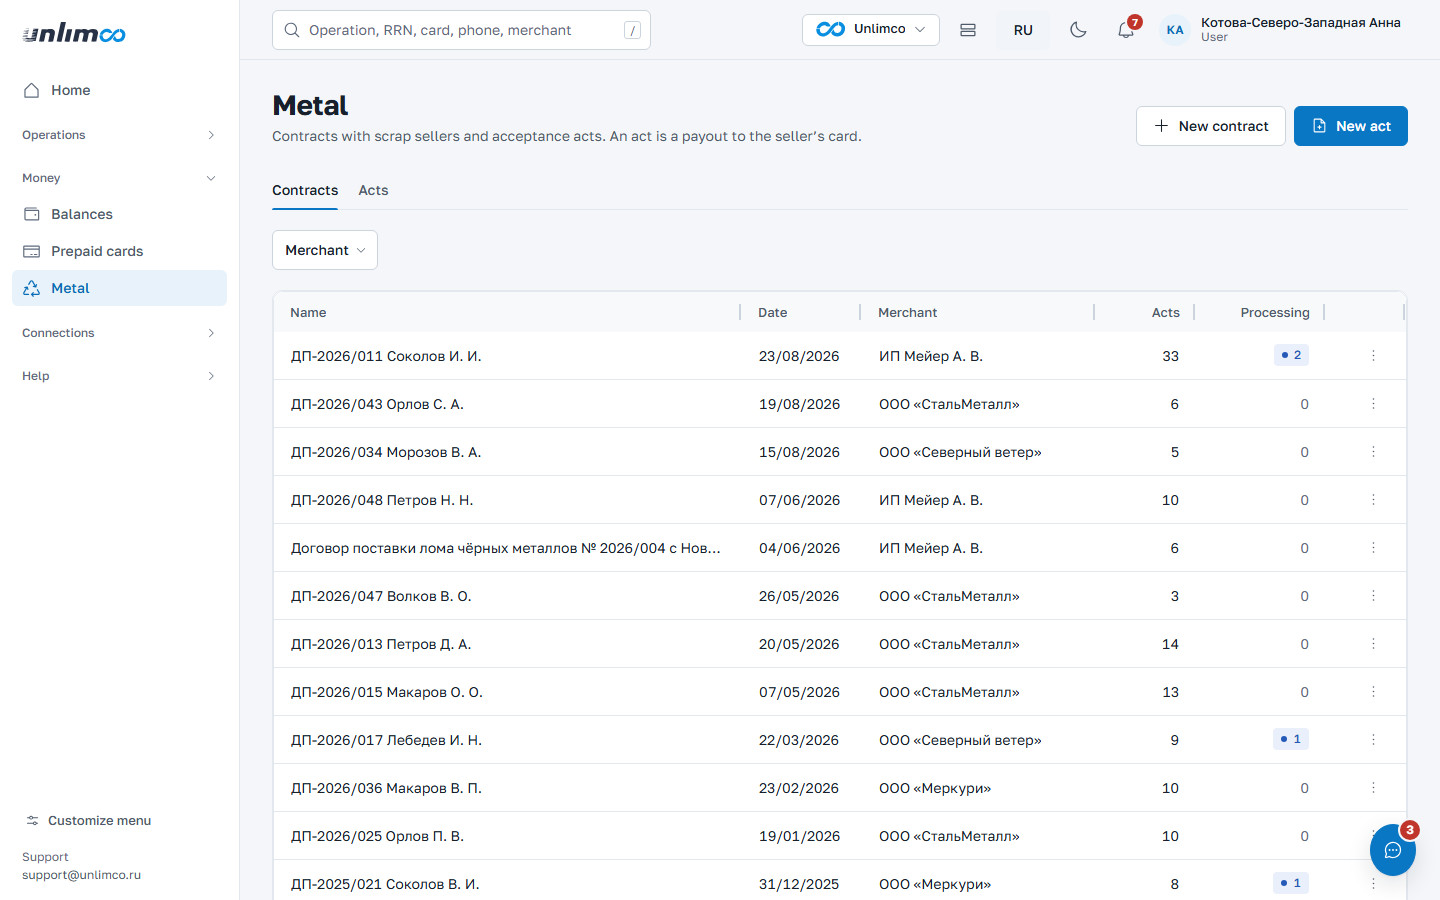
Task: Expand the Connections menu section
Action: tap(119, 333)
